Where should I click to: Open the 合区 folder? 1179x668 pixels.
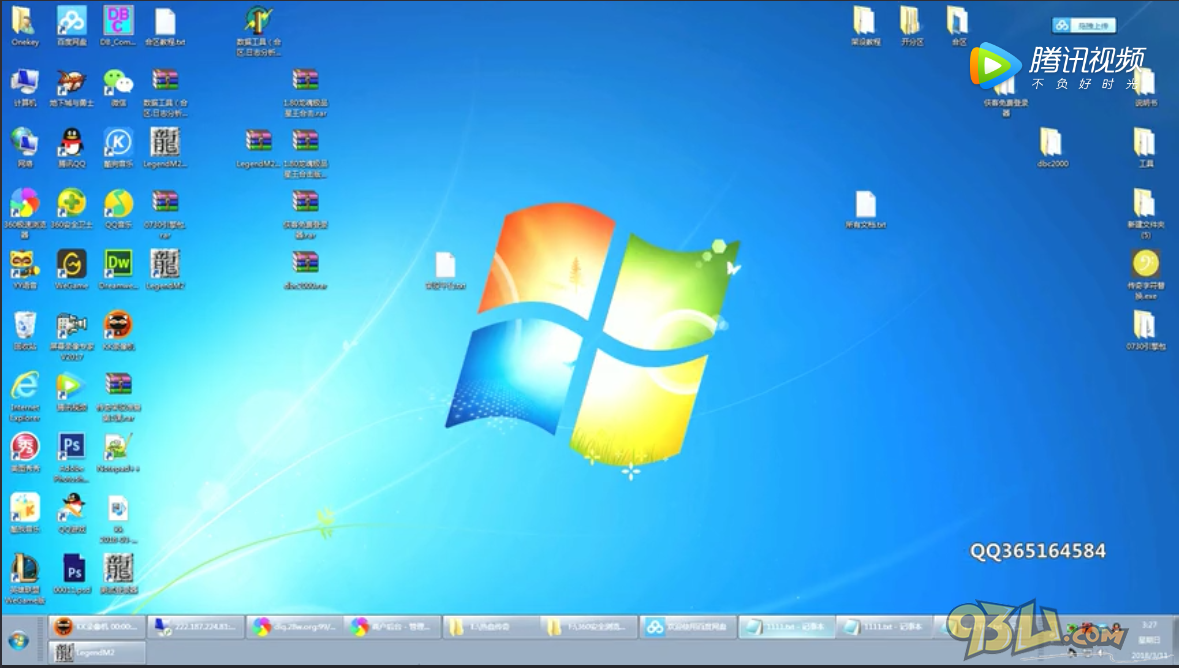tap(958, 26)
